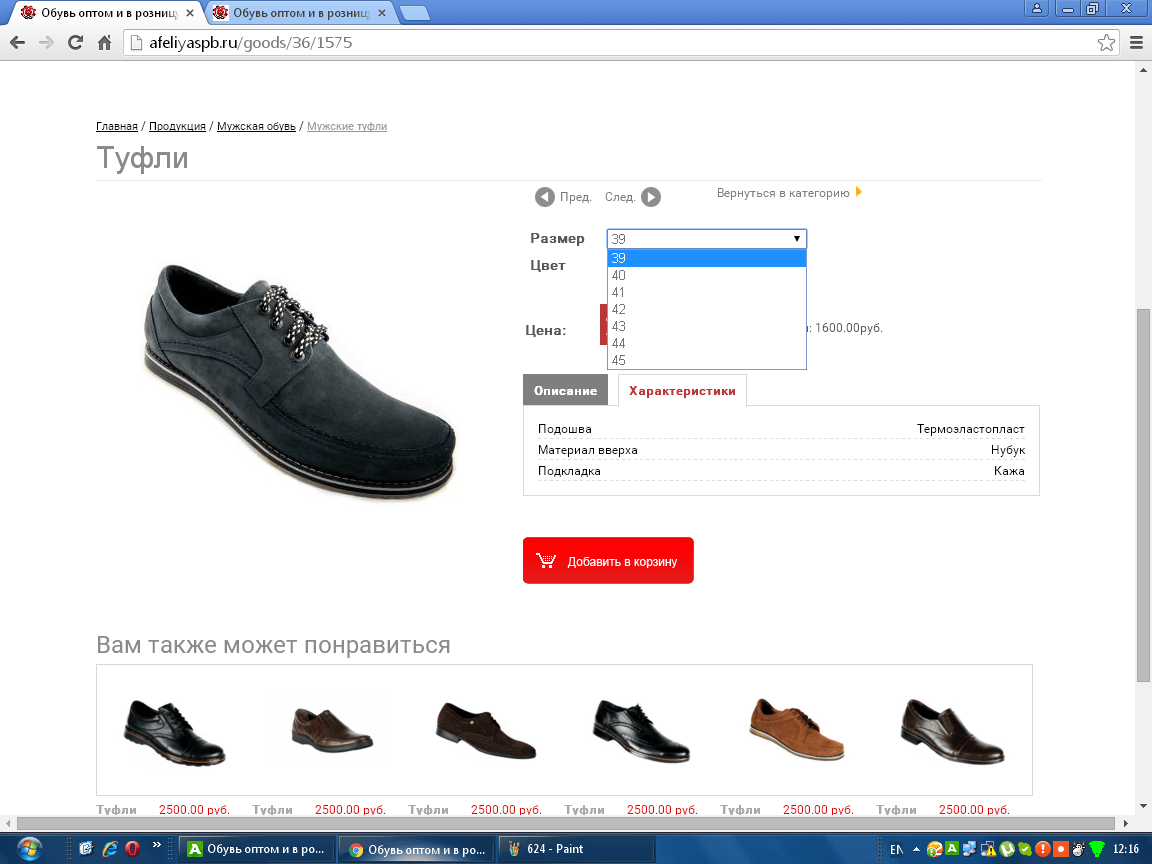Click the first quick launch icon left of Internet Explorer
Screen dimensions: 1152x864
(86, 849)
